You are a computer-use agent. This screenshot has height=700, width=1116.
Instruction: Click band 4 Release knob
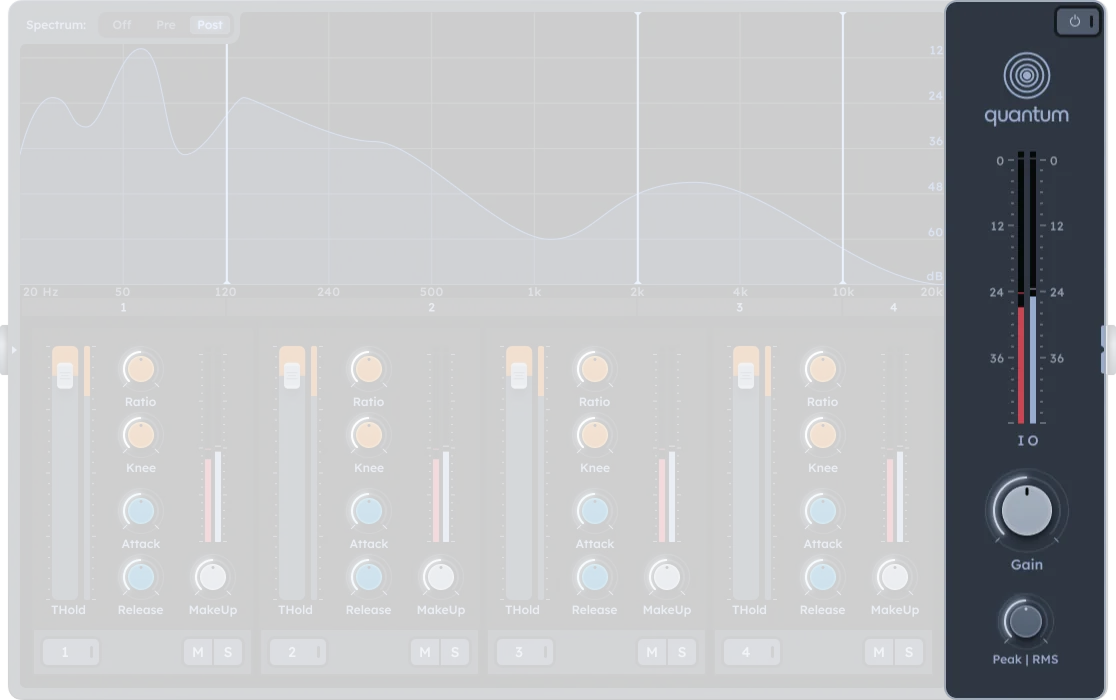point(822,577)
